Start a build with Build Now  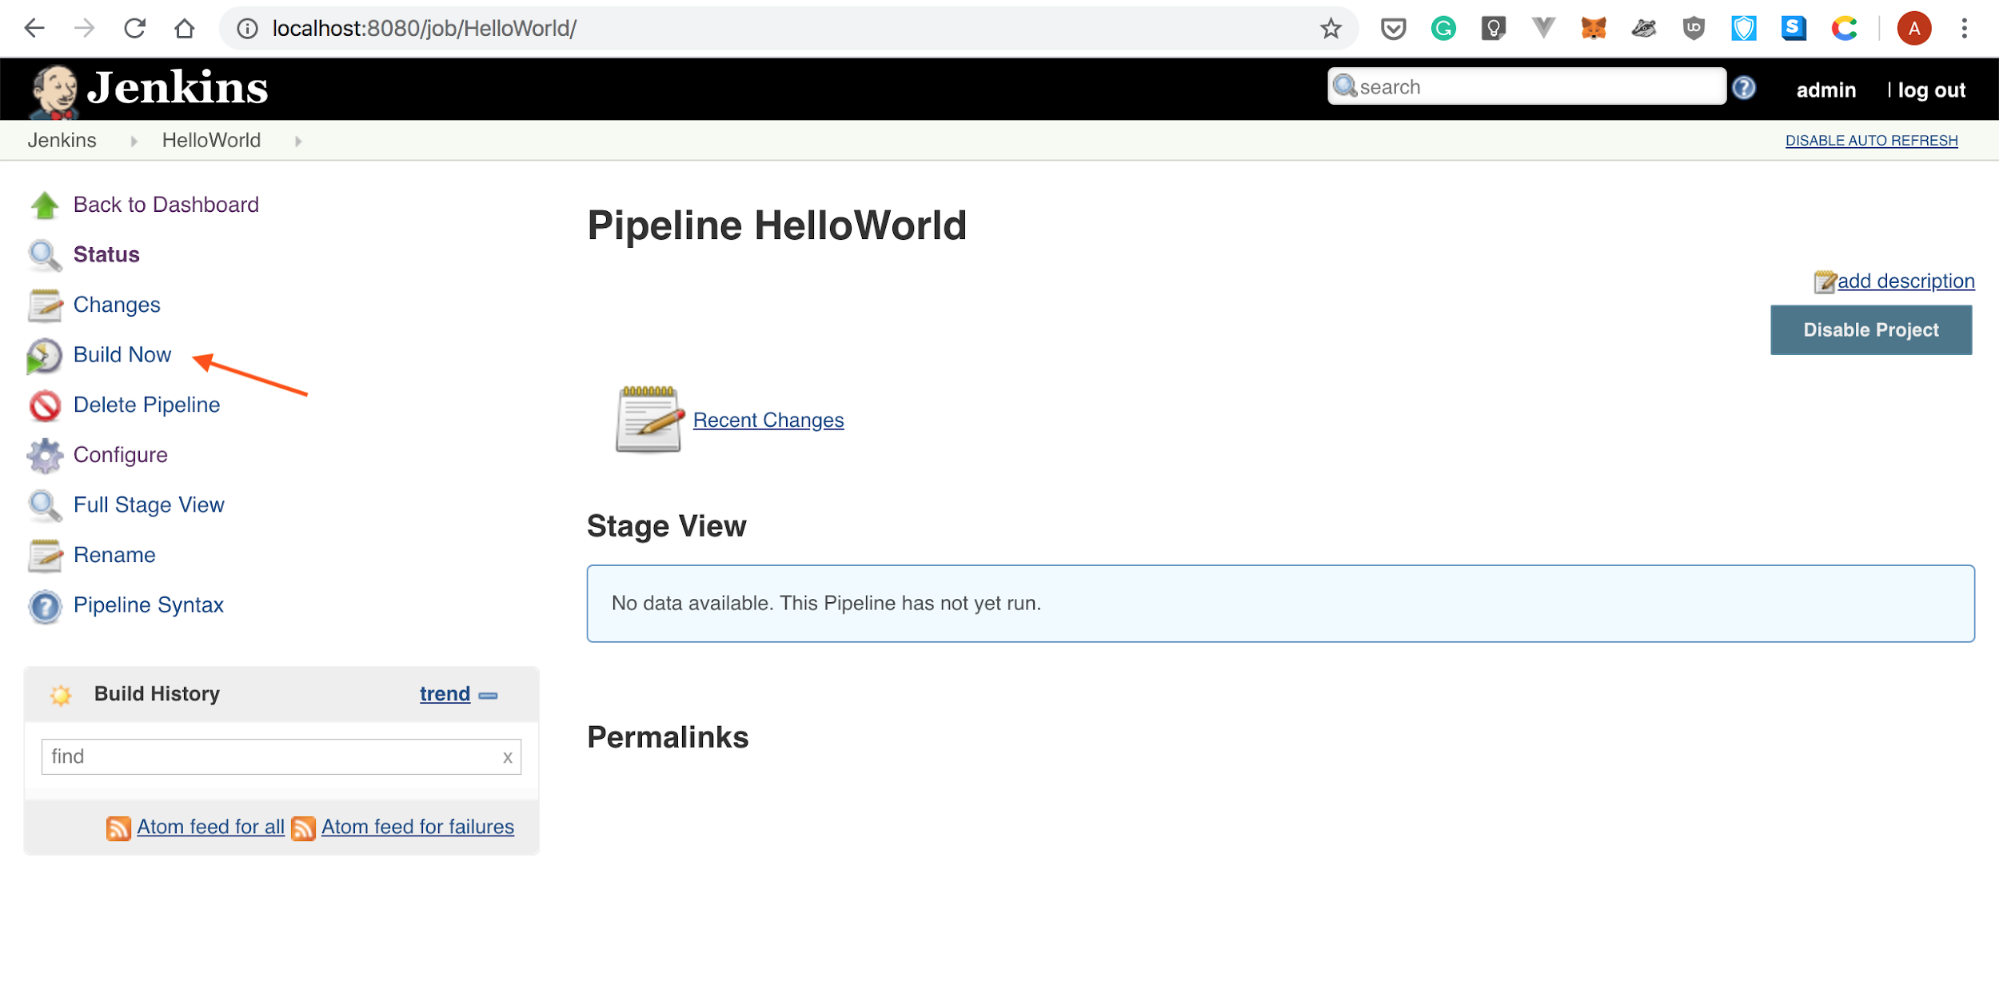(x=122, y=355)
